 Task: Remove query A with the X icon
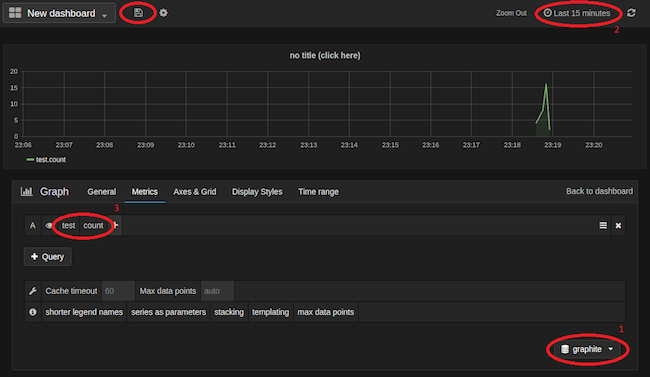(x=618, y=226)
